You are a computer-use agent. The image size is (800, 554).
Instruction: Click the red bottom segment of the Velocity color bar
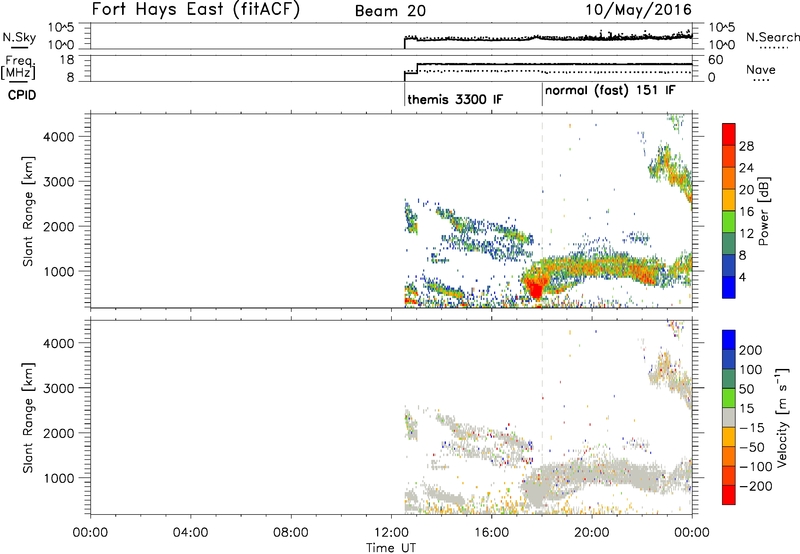point(729,495)
